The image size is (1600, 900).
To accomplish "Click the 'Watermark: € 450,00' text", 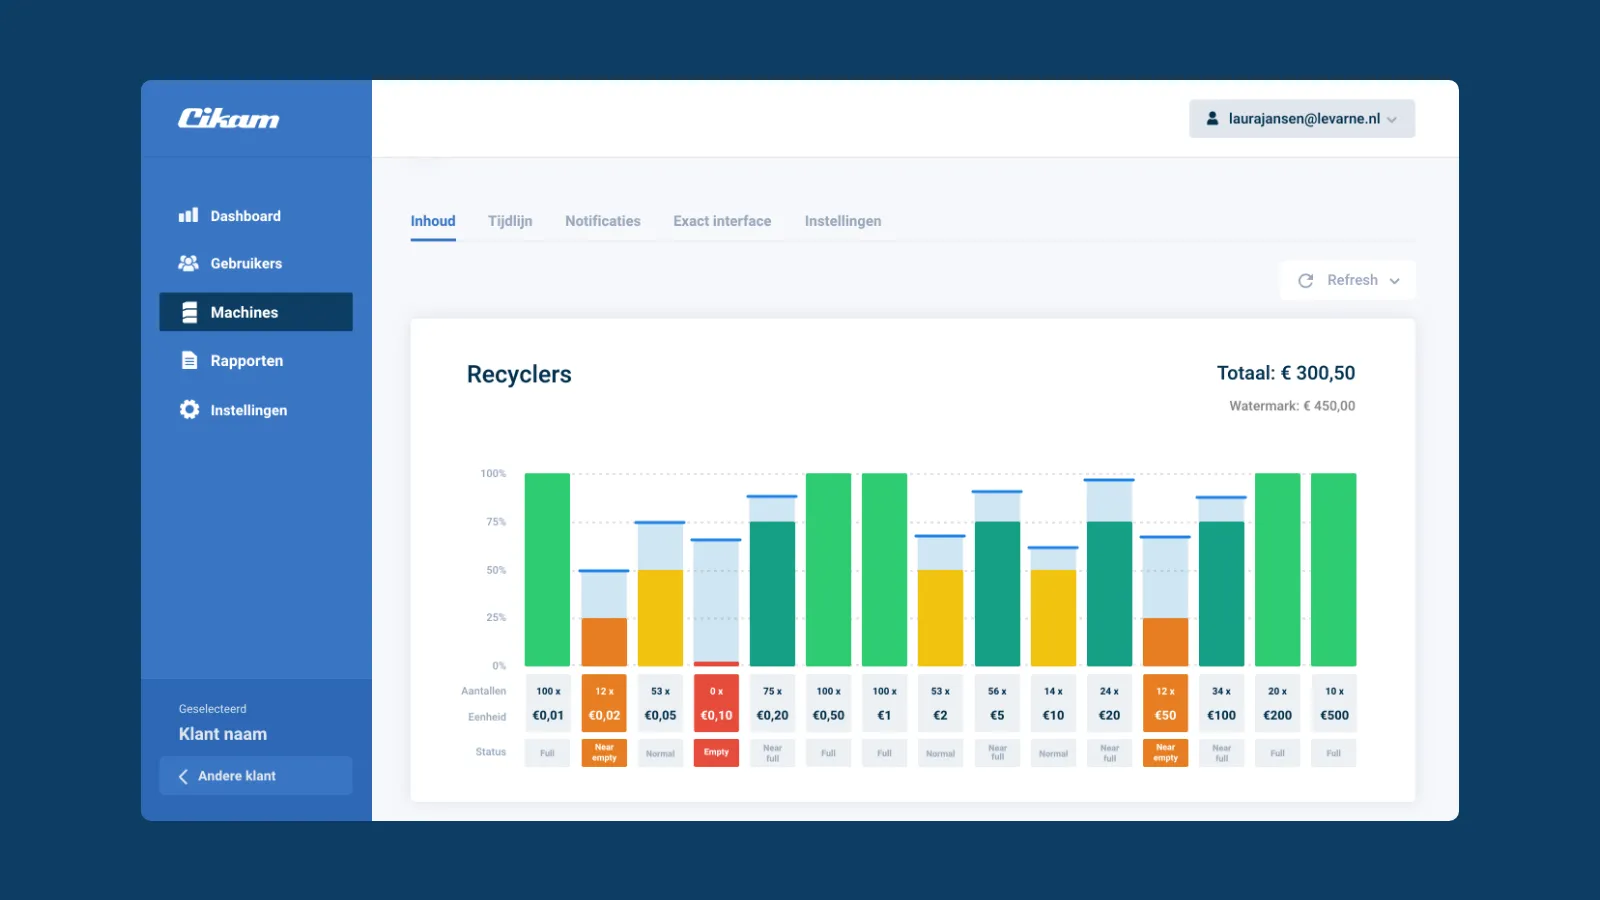I will (1292, 406).
